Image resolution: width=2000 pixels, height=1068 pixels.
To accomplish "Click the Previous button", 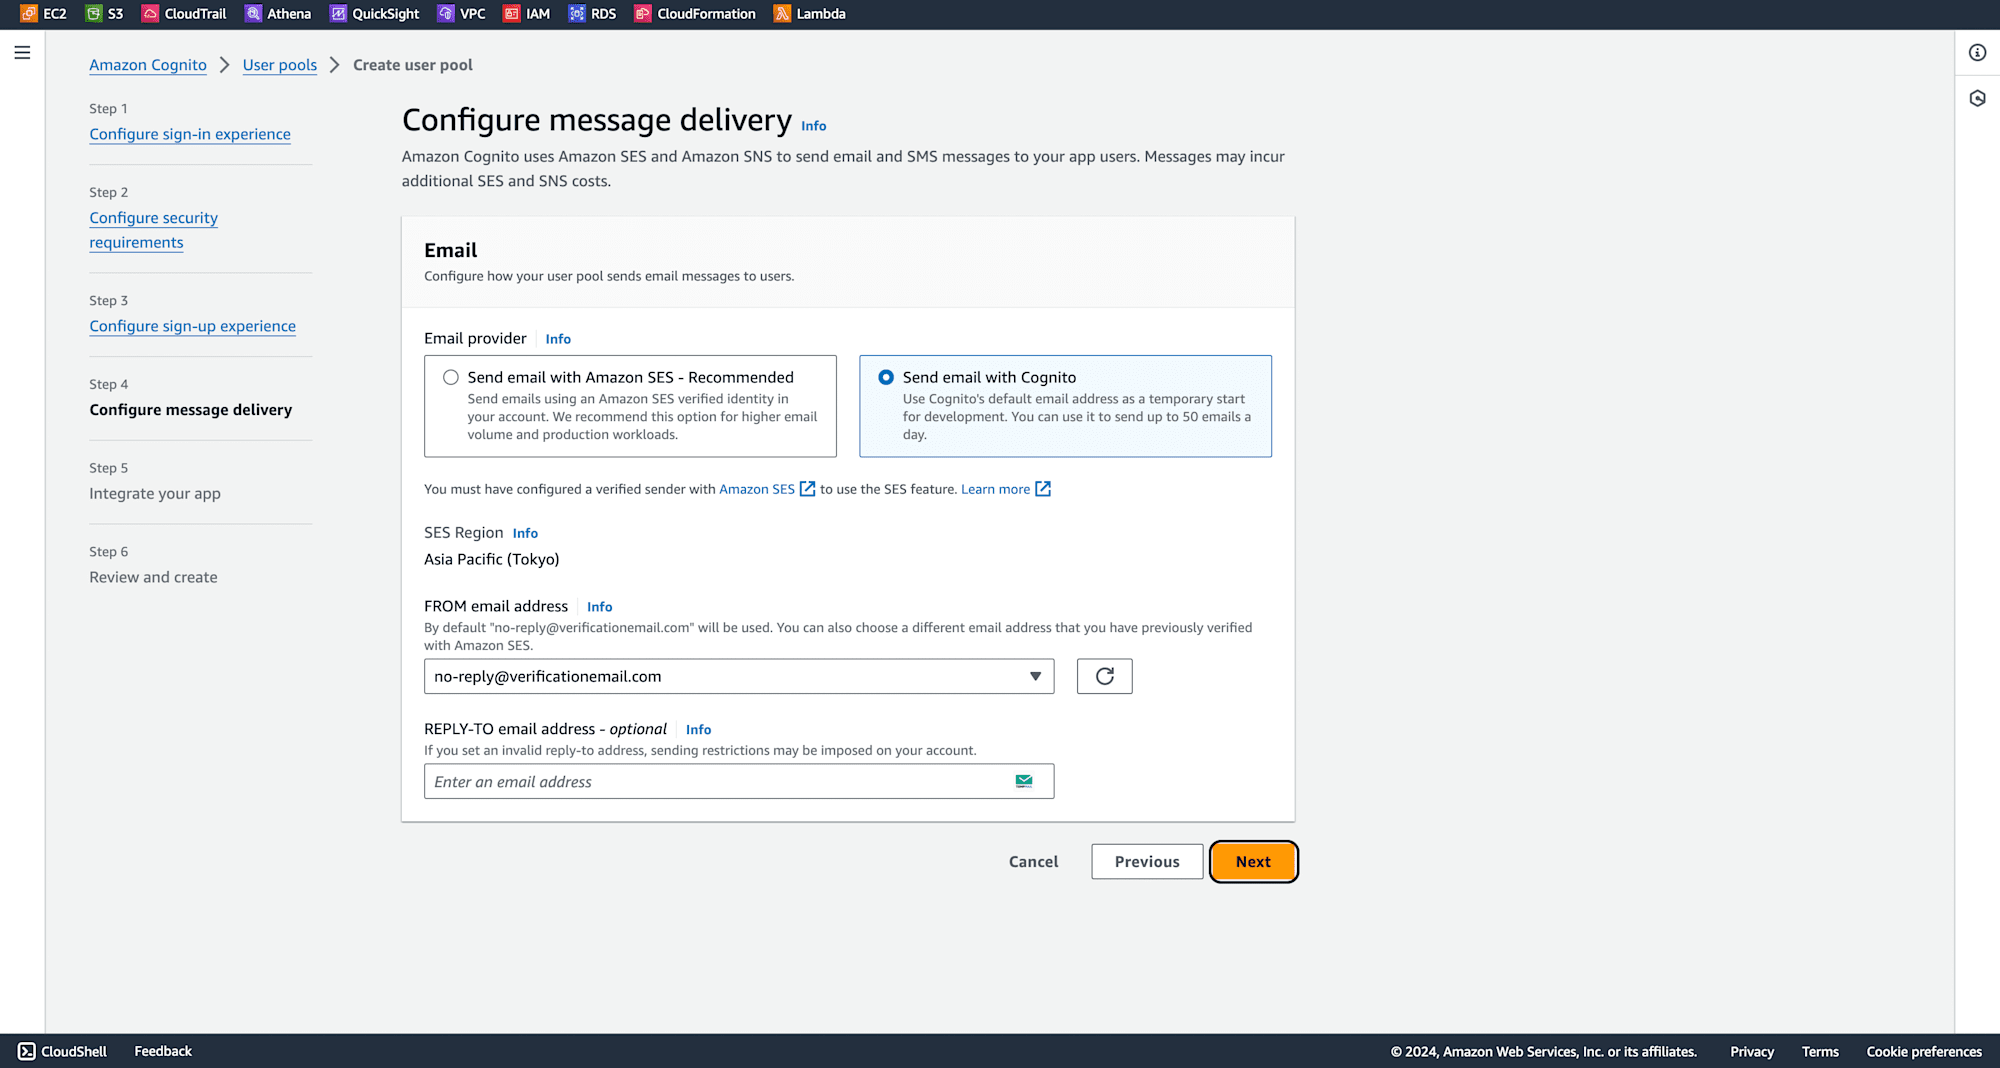I will click(x=1147, y=862).
